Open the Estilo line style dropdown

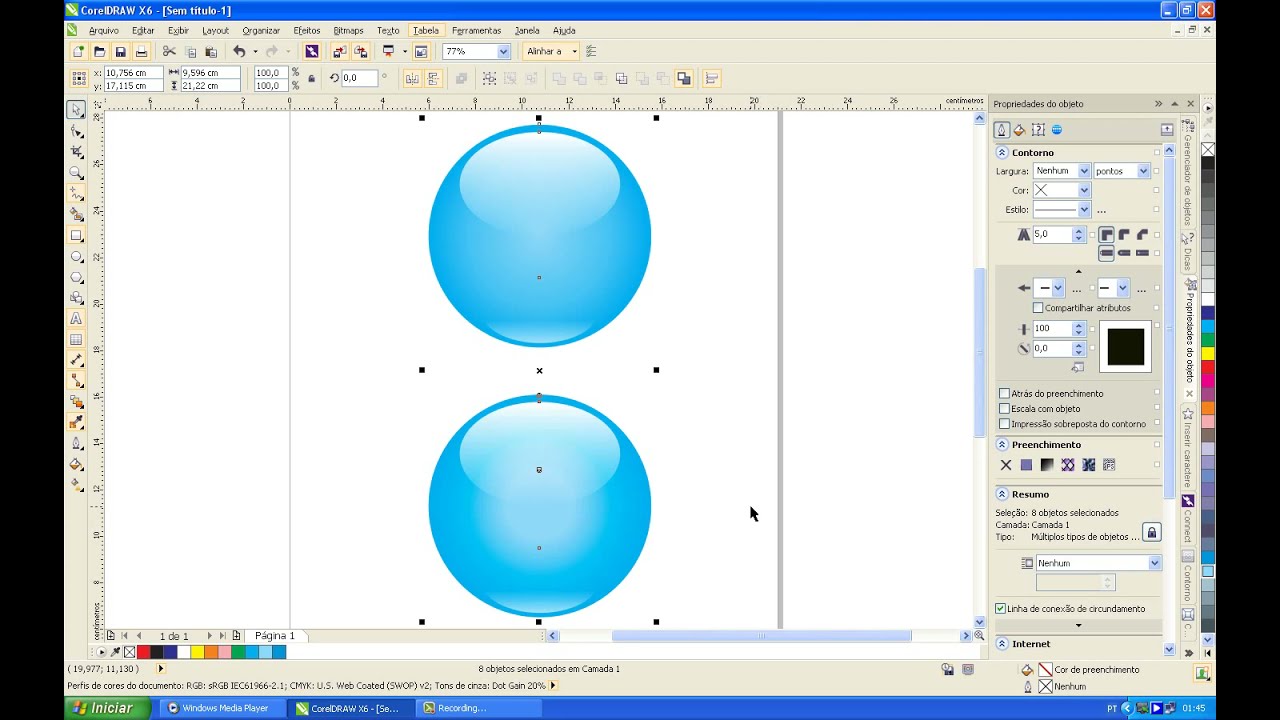1084,210
